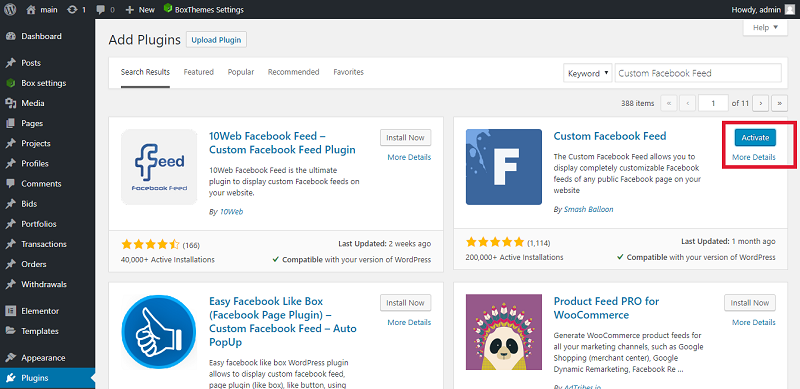800x389 pixels.
Task: Switch to Favorites tab
Action: pos(348,72)
